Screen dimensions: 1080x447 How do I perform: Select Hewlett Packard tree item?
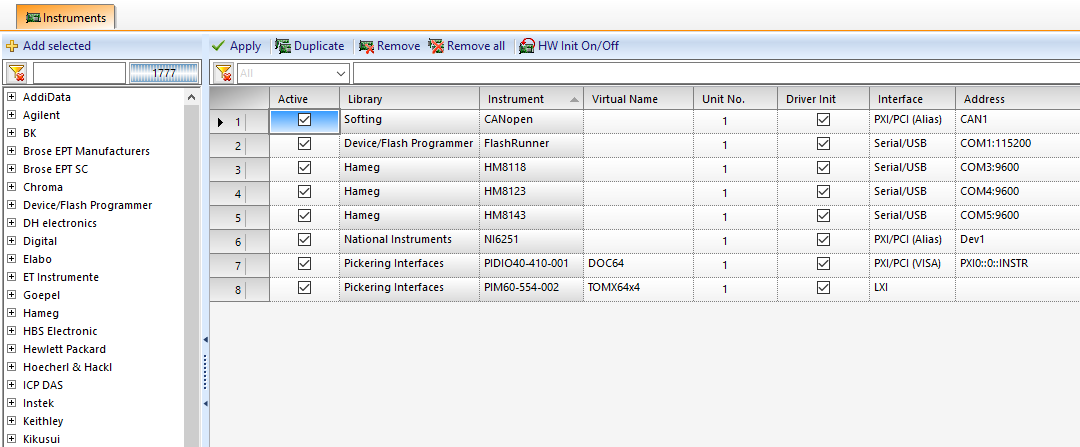click(x=65, y=349)
